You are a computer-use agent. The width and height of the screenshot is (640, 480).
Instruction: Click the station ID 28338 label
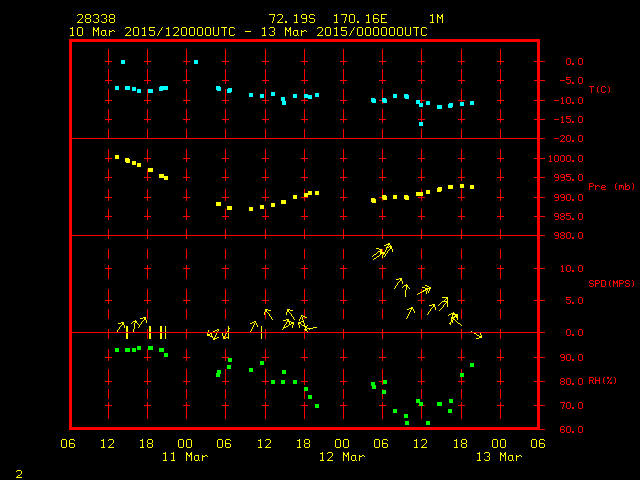pyautogui.click(x=95, y=19)
